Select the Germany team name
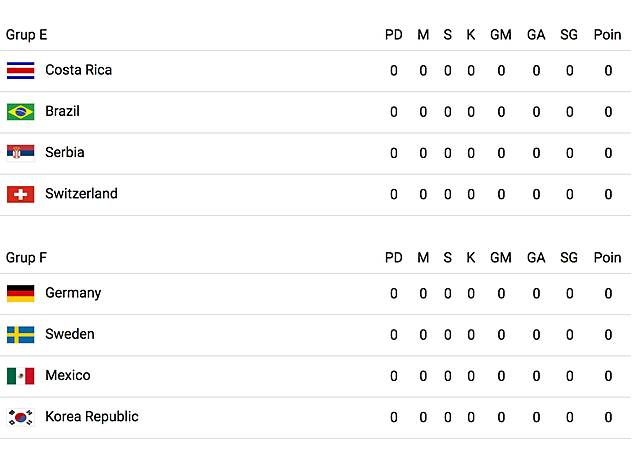 point(73,293)
